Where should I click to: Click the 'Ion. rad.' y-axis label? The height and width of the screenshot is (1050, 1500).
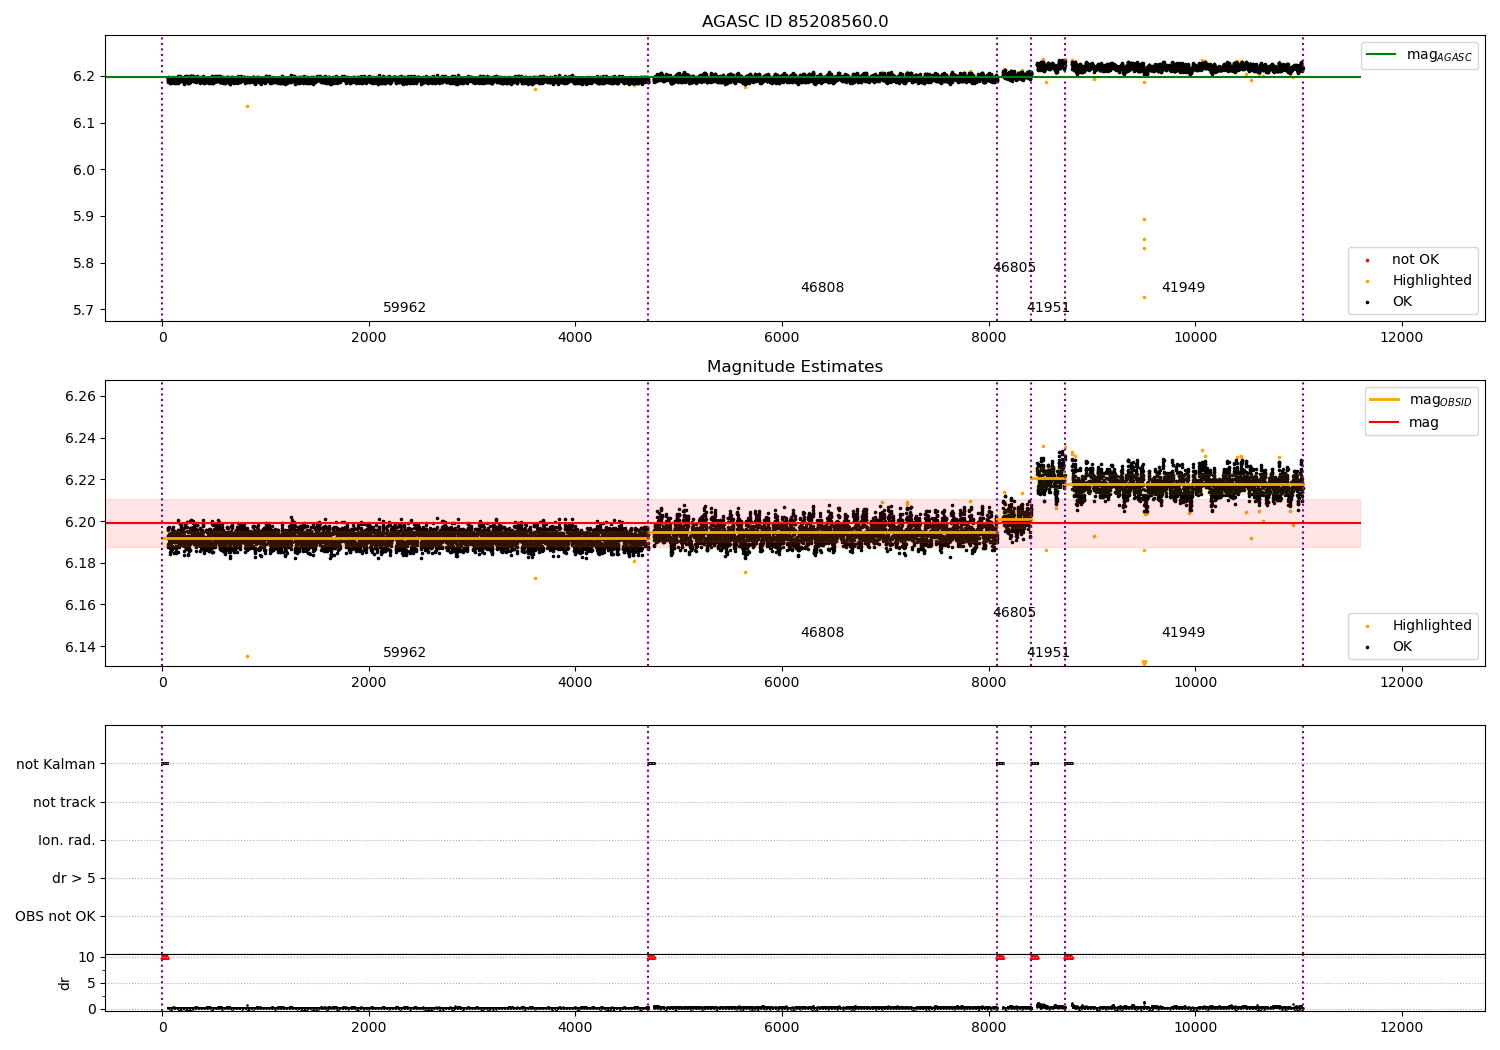(67, 841)
